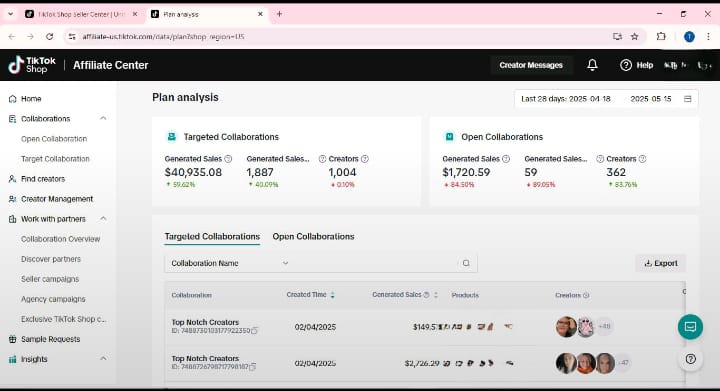The height and width of the screenshot is (391, 720).
Task: Switch to the Open Collaborations tab
Action: tap(313, 237)
